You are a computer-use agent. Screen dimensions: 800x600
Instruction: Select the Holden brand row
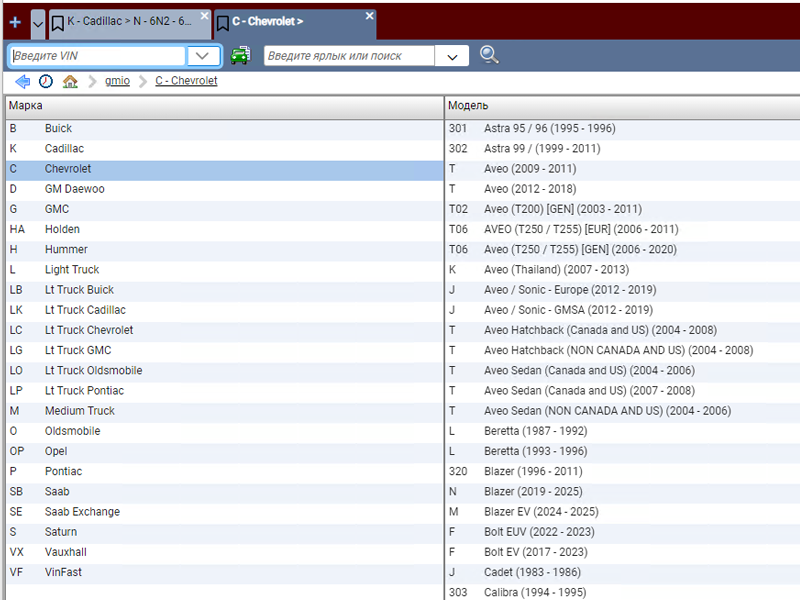click(x=224, y=229)
